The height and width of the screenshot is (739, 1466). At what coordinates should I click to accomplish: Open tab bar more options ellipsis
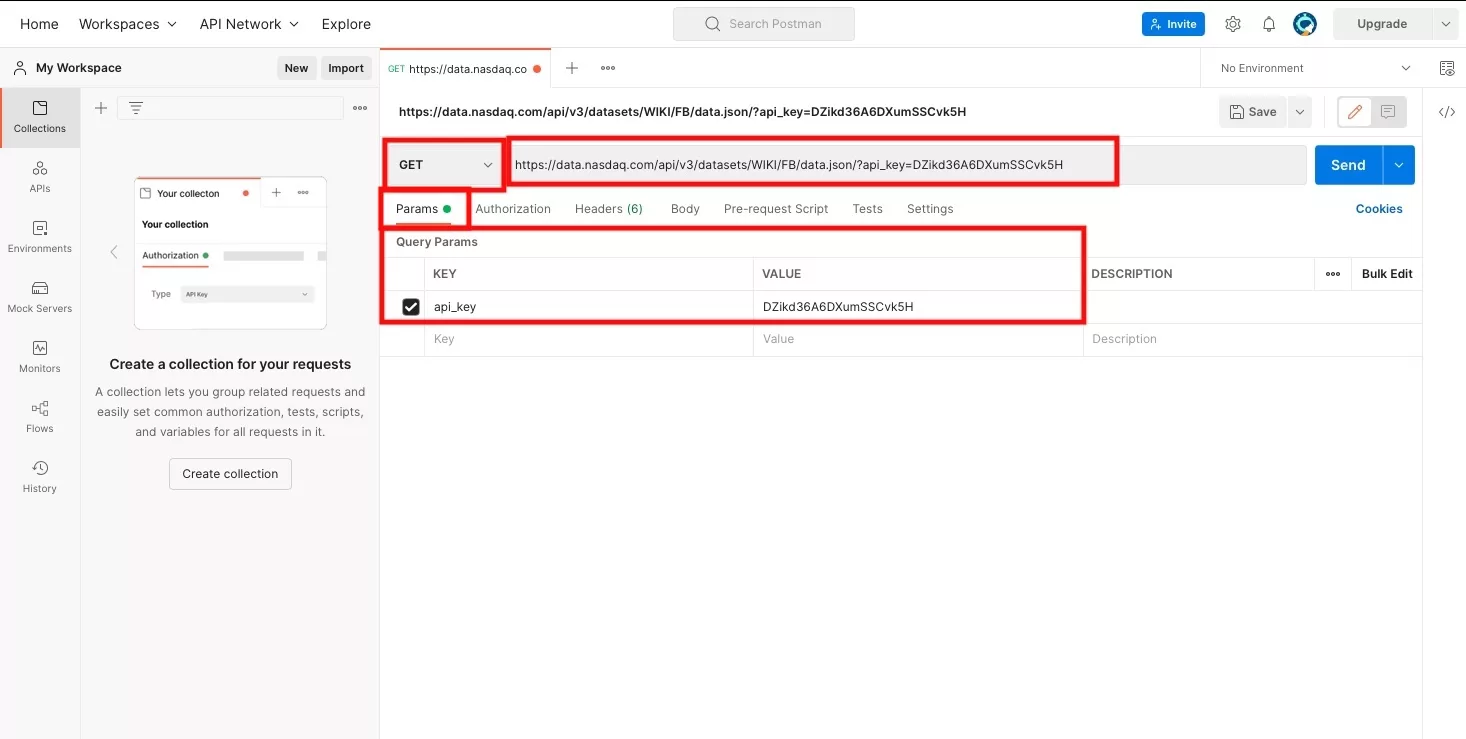pyautogui.click(x=608, y=68)
